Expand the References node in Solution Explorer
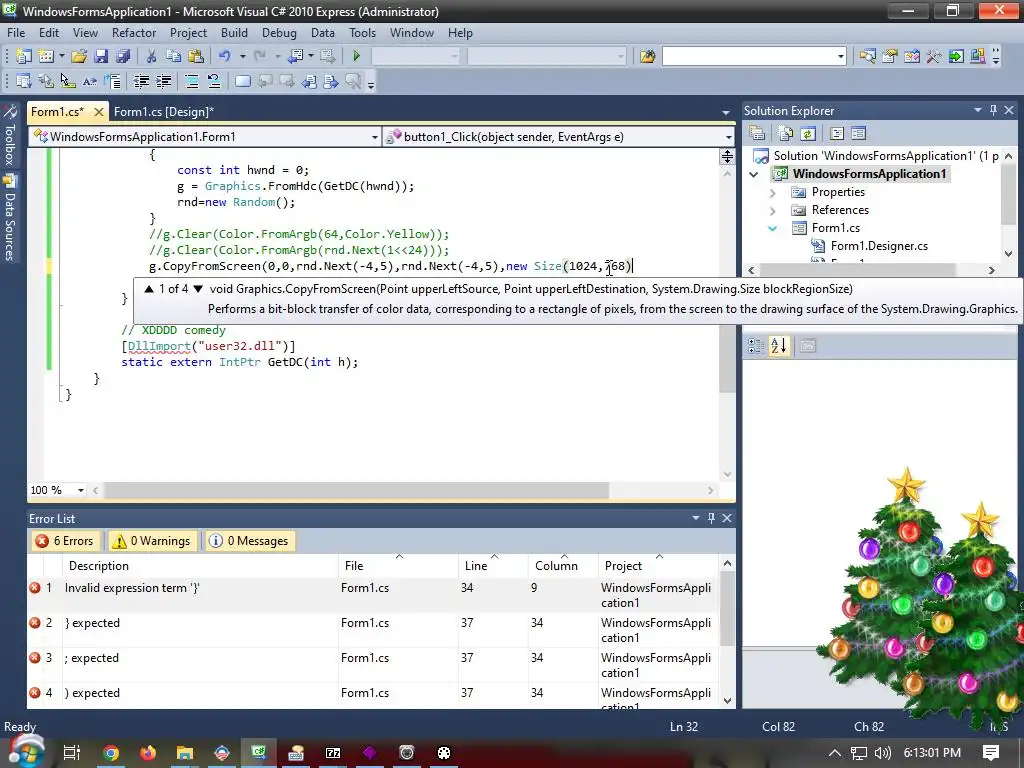 pos(773,210)
